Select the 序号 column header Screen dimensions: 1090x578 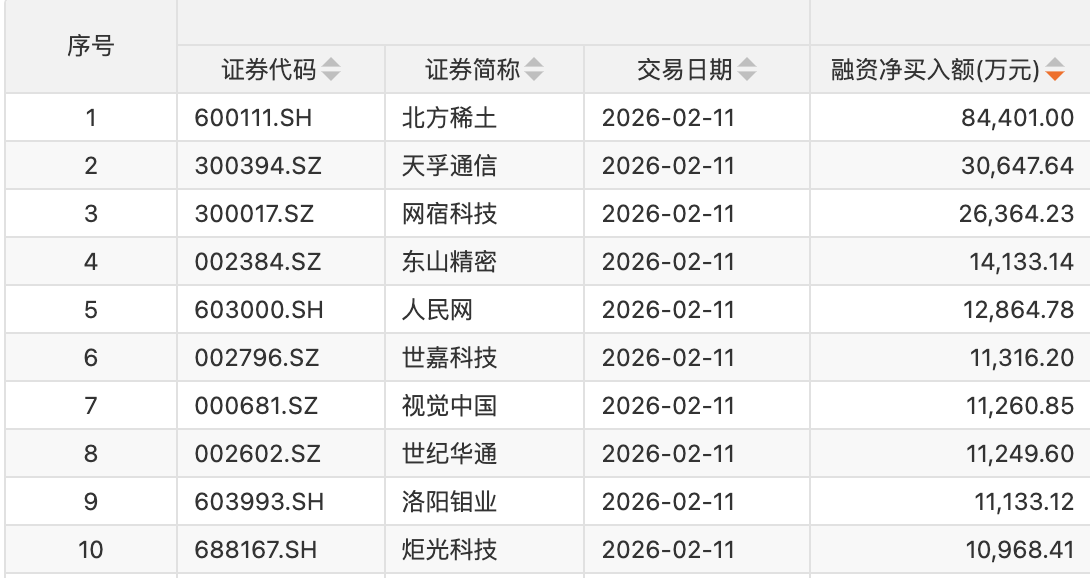[x=90, y=44]
